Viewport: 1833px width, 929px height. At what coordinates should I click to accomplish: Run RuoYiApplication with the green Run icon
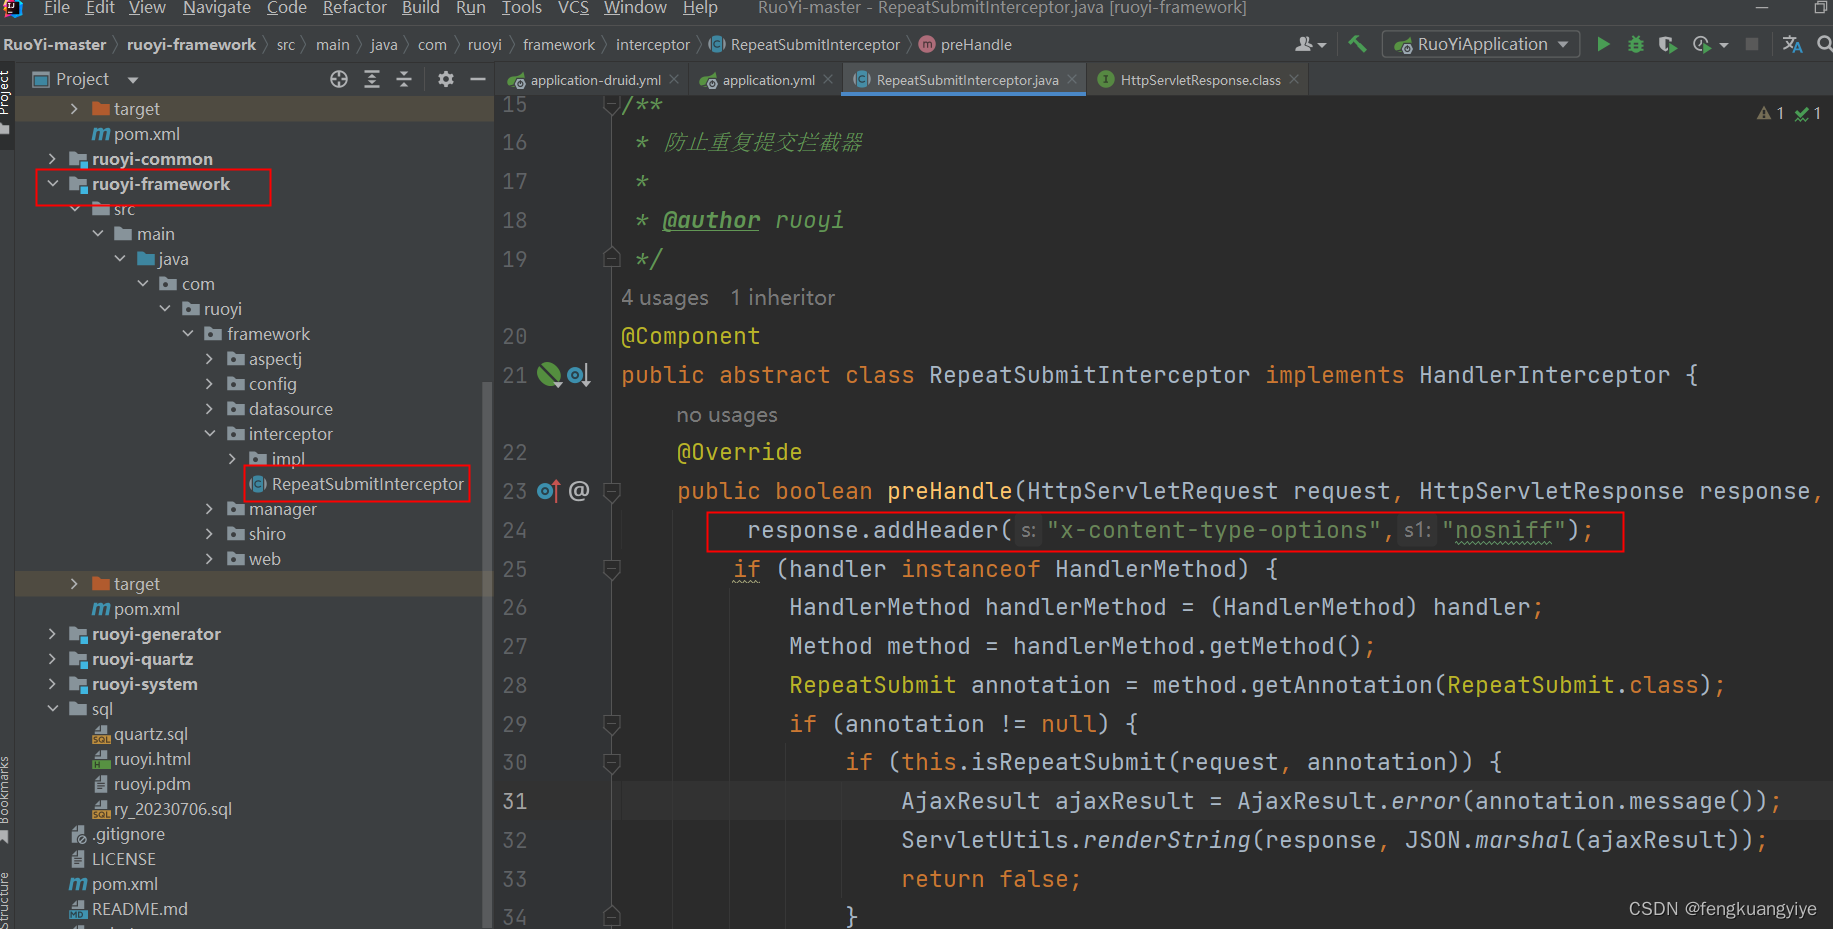1603,44
